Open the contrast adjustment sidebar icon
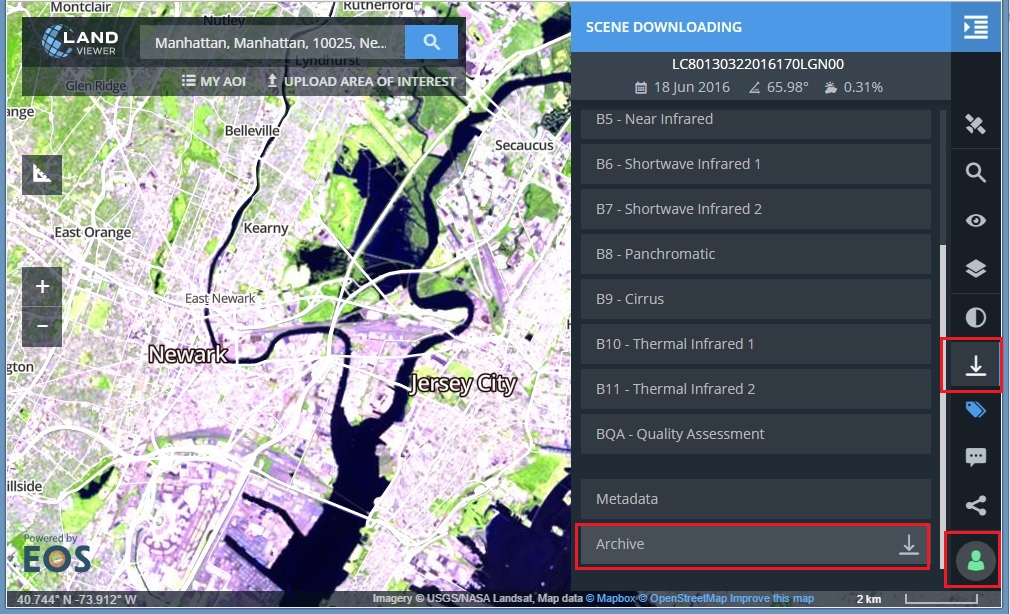The width and height of the screenshot is (1010, 614). [x=975, y=317]
